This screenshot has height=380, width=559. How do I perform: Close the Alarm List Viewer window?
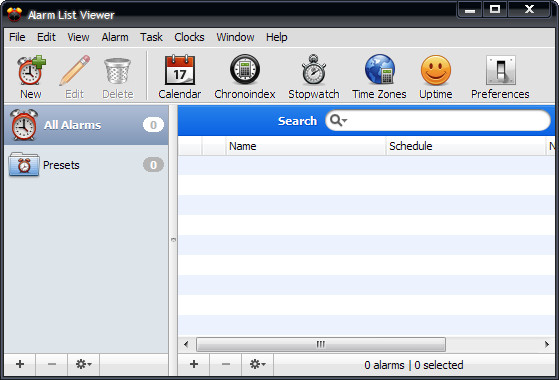coord(529,9)
